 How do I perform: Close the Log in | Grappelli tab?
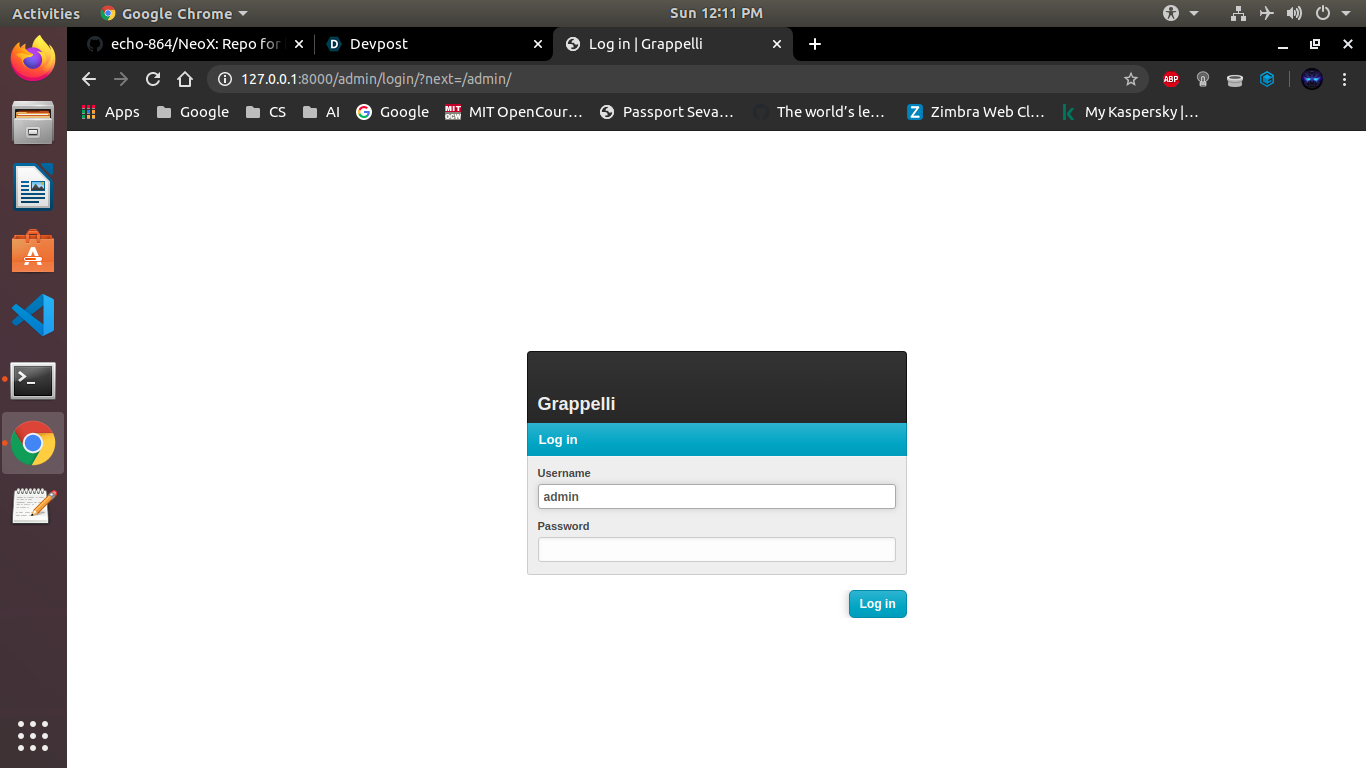tap(777, 44)
